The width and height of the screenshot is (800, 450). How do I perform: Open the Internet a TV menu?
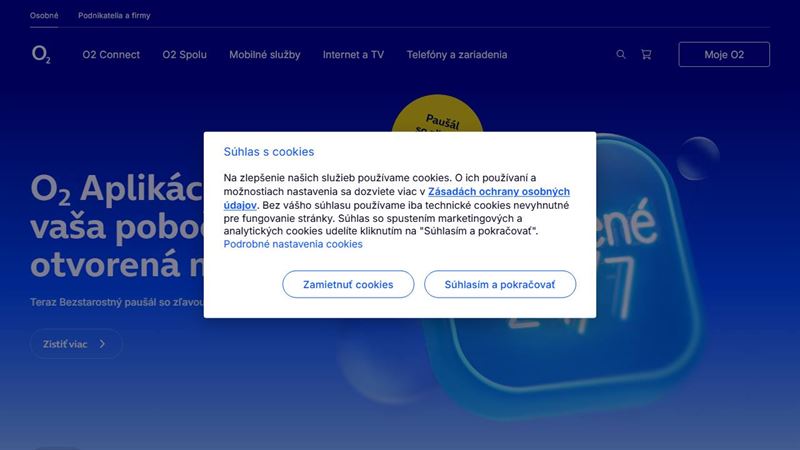353,55
